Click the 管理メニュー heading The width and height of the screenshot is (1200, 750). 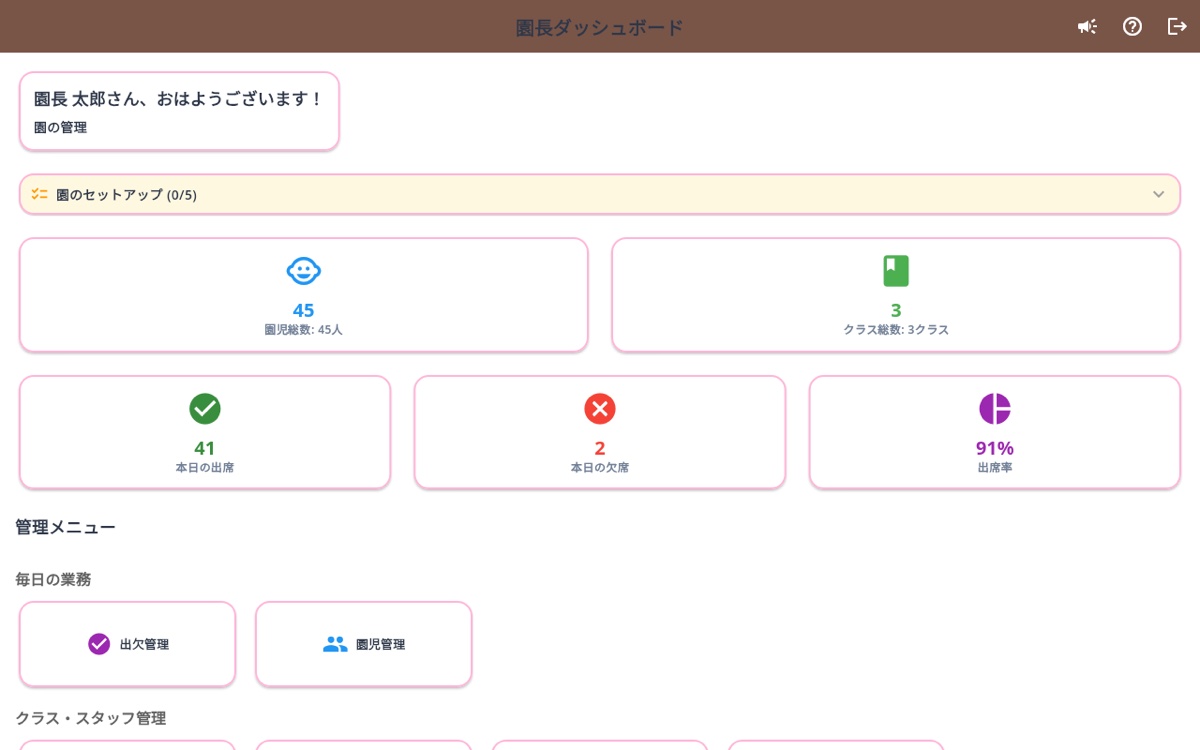[x=65, y=527]
